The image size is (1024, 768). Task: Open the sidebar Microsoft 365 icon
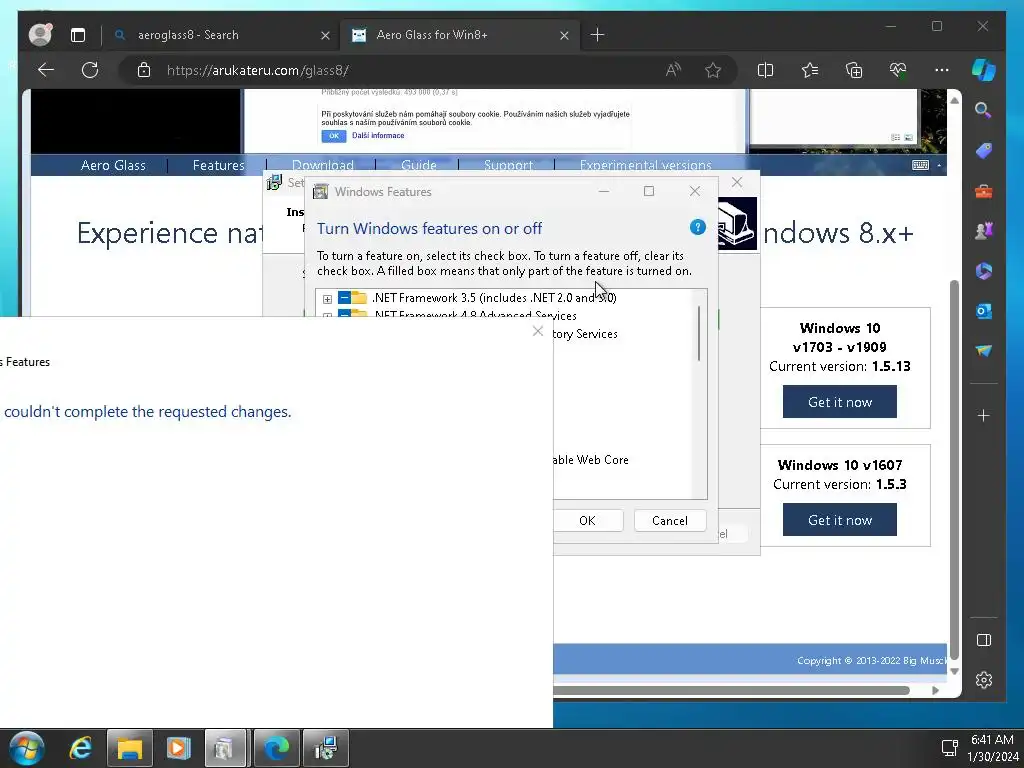[984, 271]
